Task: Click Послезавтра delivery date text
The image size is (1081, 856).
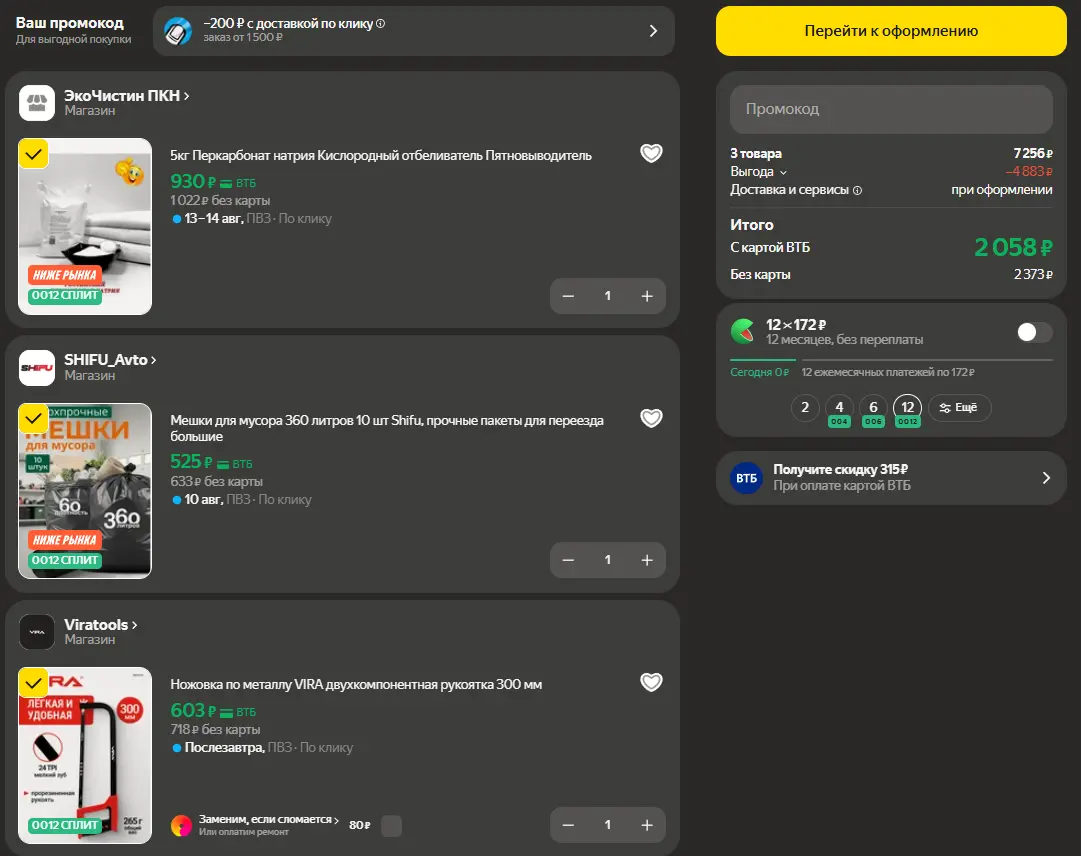Action: 225,747
